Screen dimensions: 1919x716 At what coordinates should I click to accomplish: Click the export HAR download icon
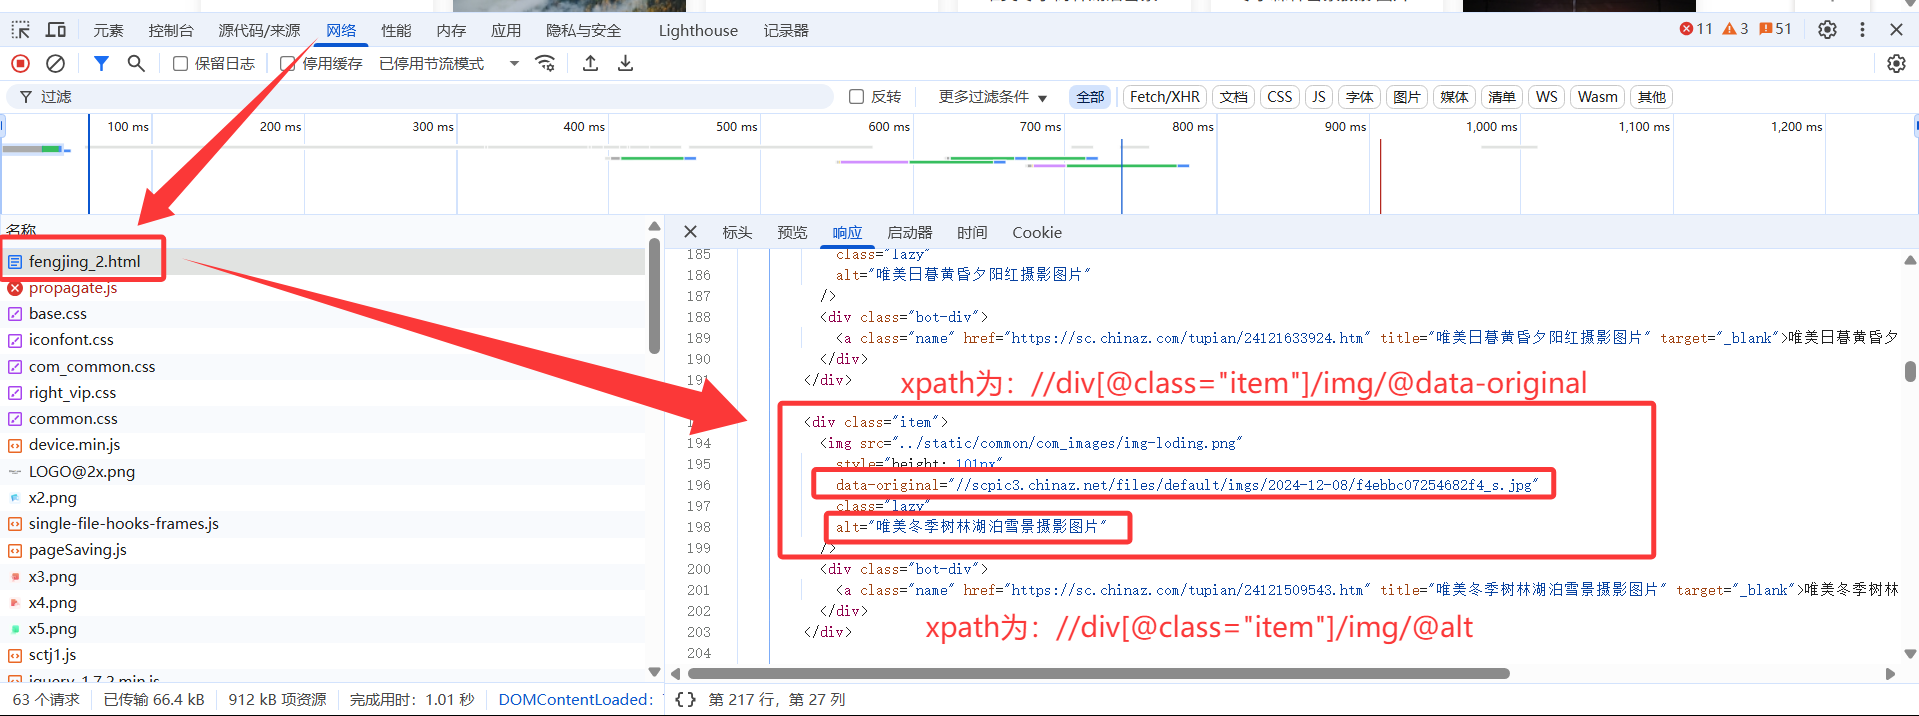point(626,64)
